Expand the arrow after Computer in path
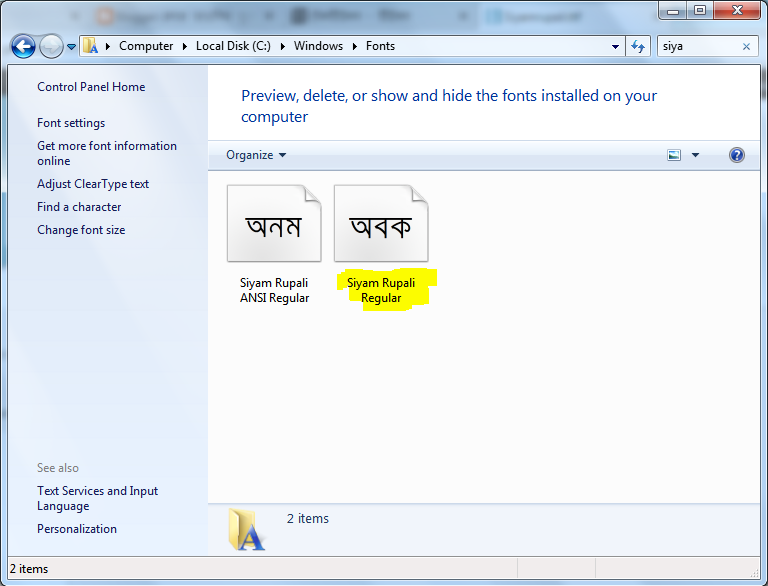Image resolution: width=768 pixels, height=586 pixels. pos(185,47)
